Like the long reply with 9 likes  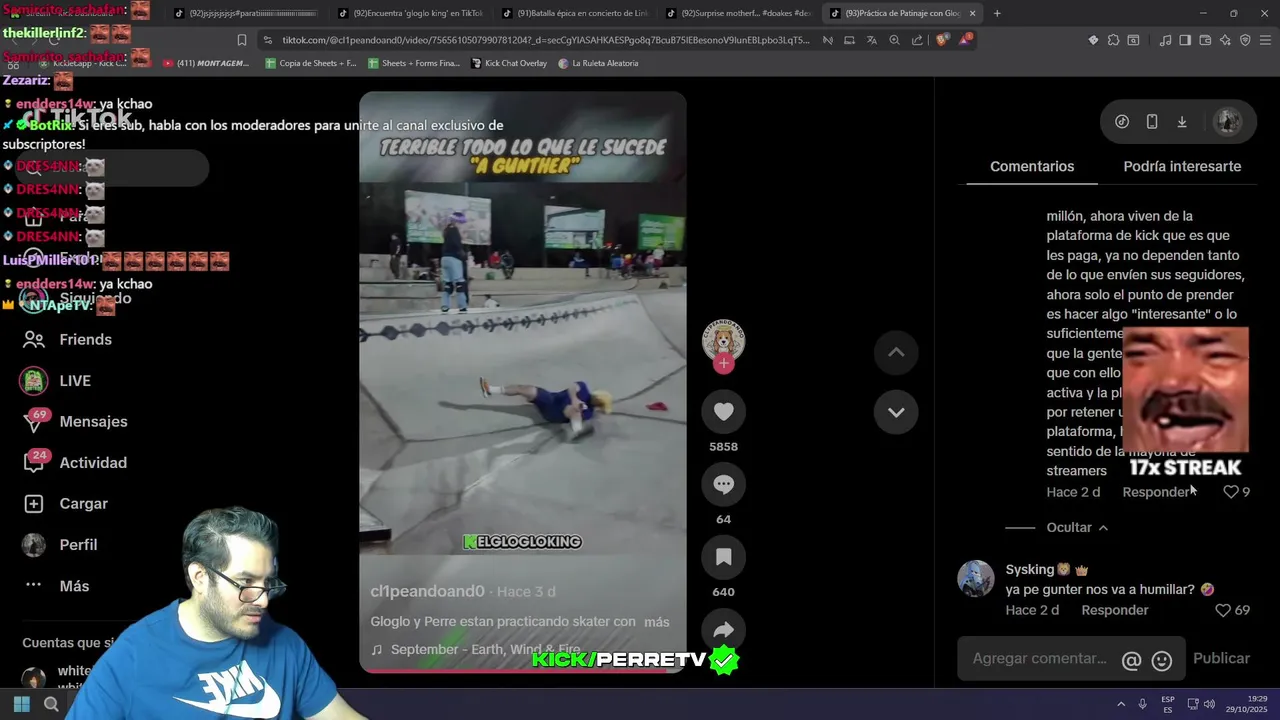click(1231, 492)
